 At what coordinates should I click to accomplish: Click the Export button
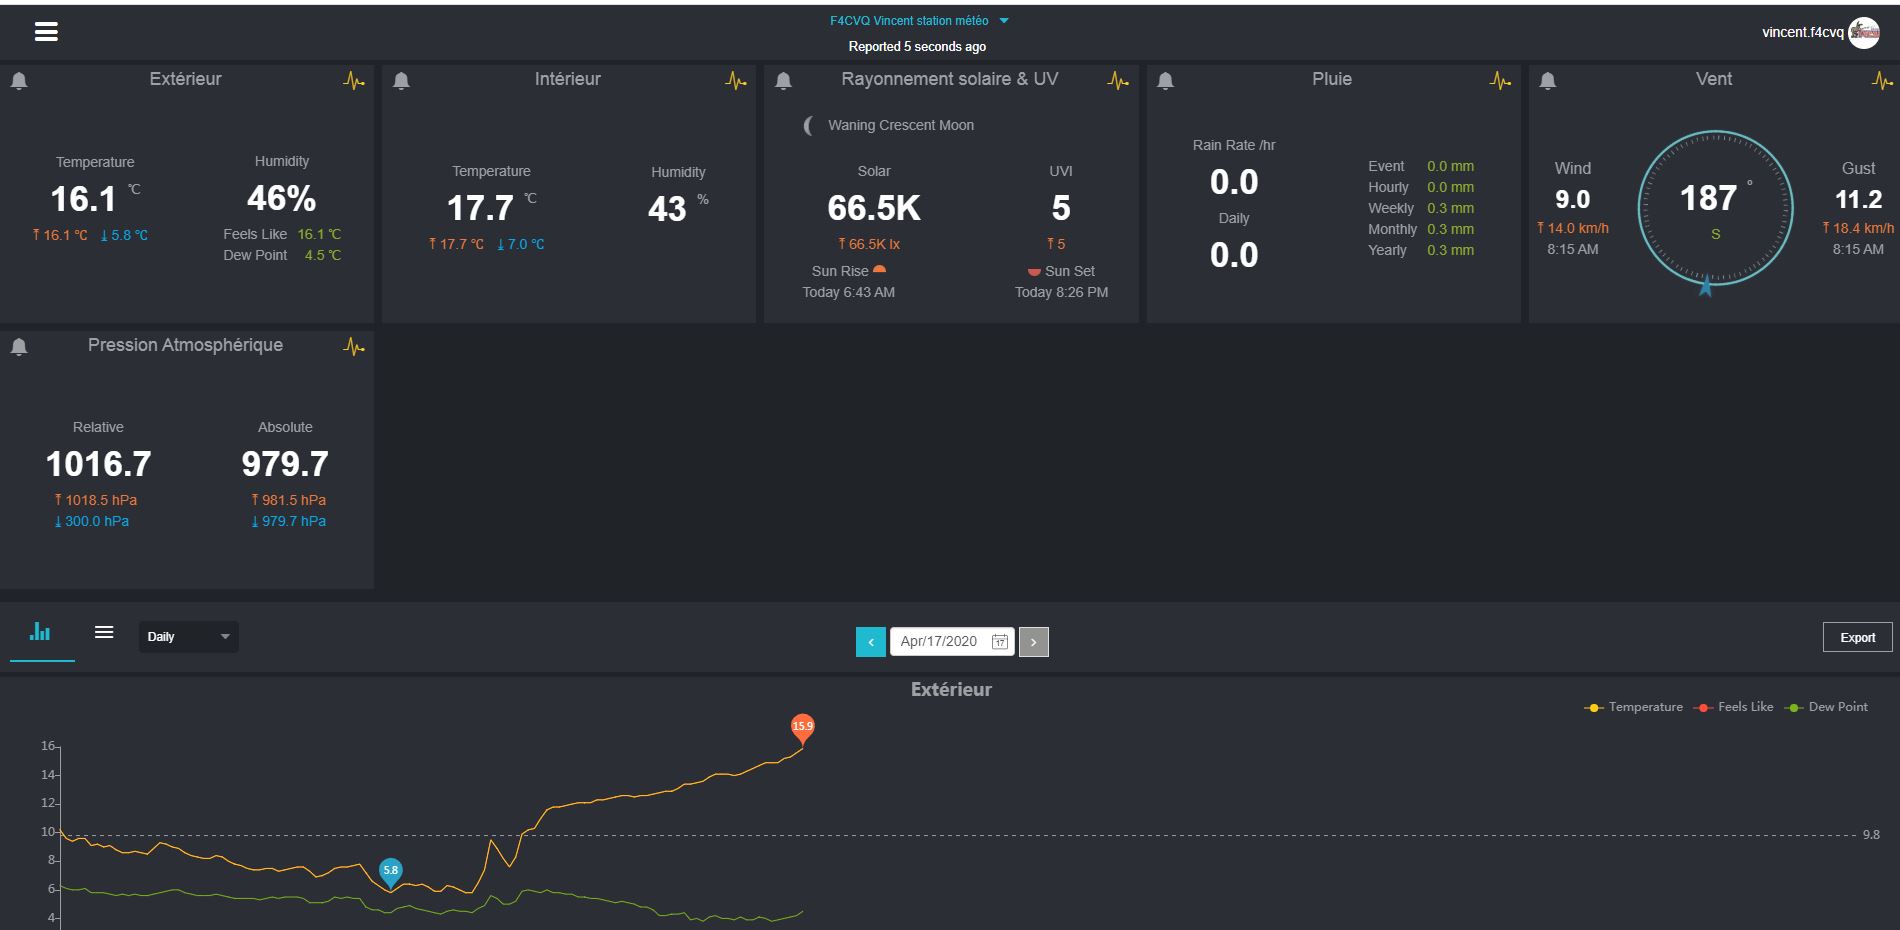click(x=1857, y=638)
